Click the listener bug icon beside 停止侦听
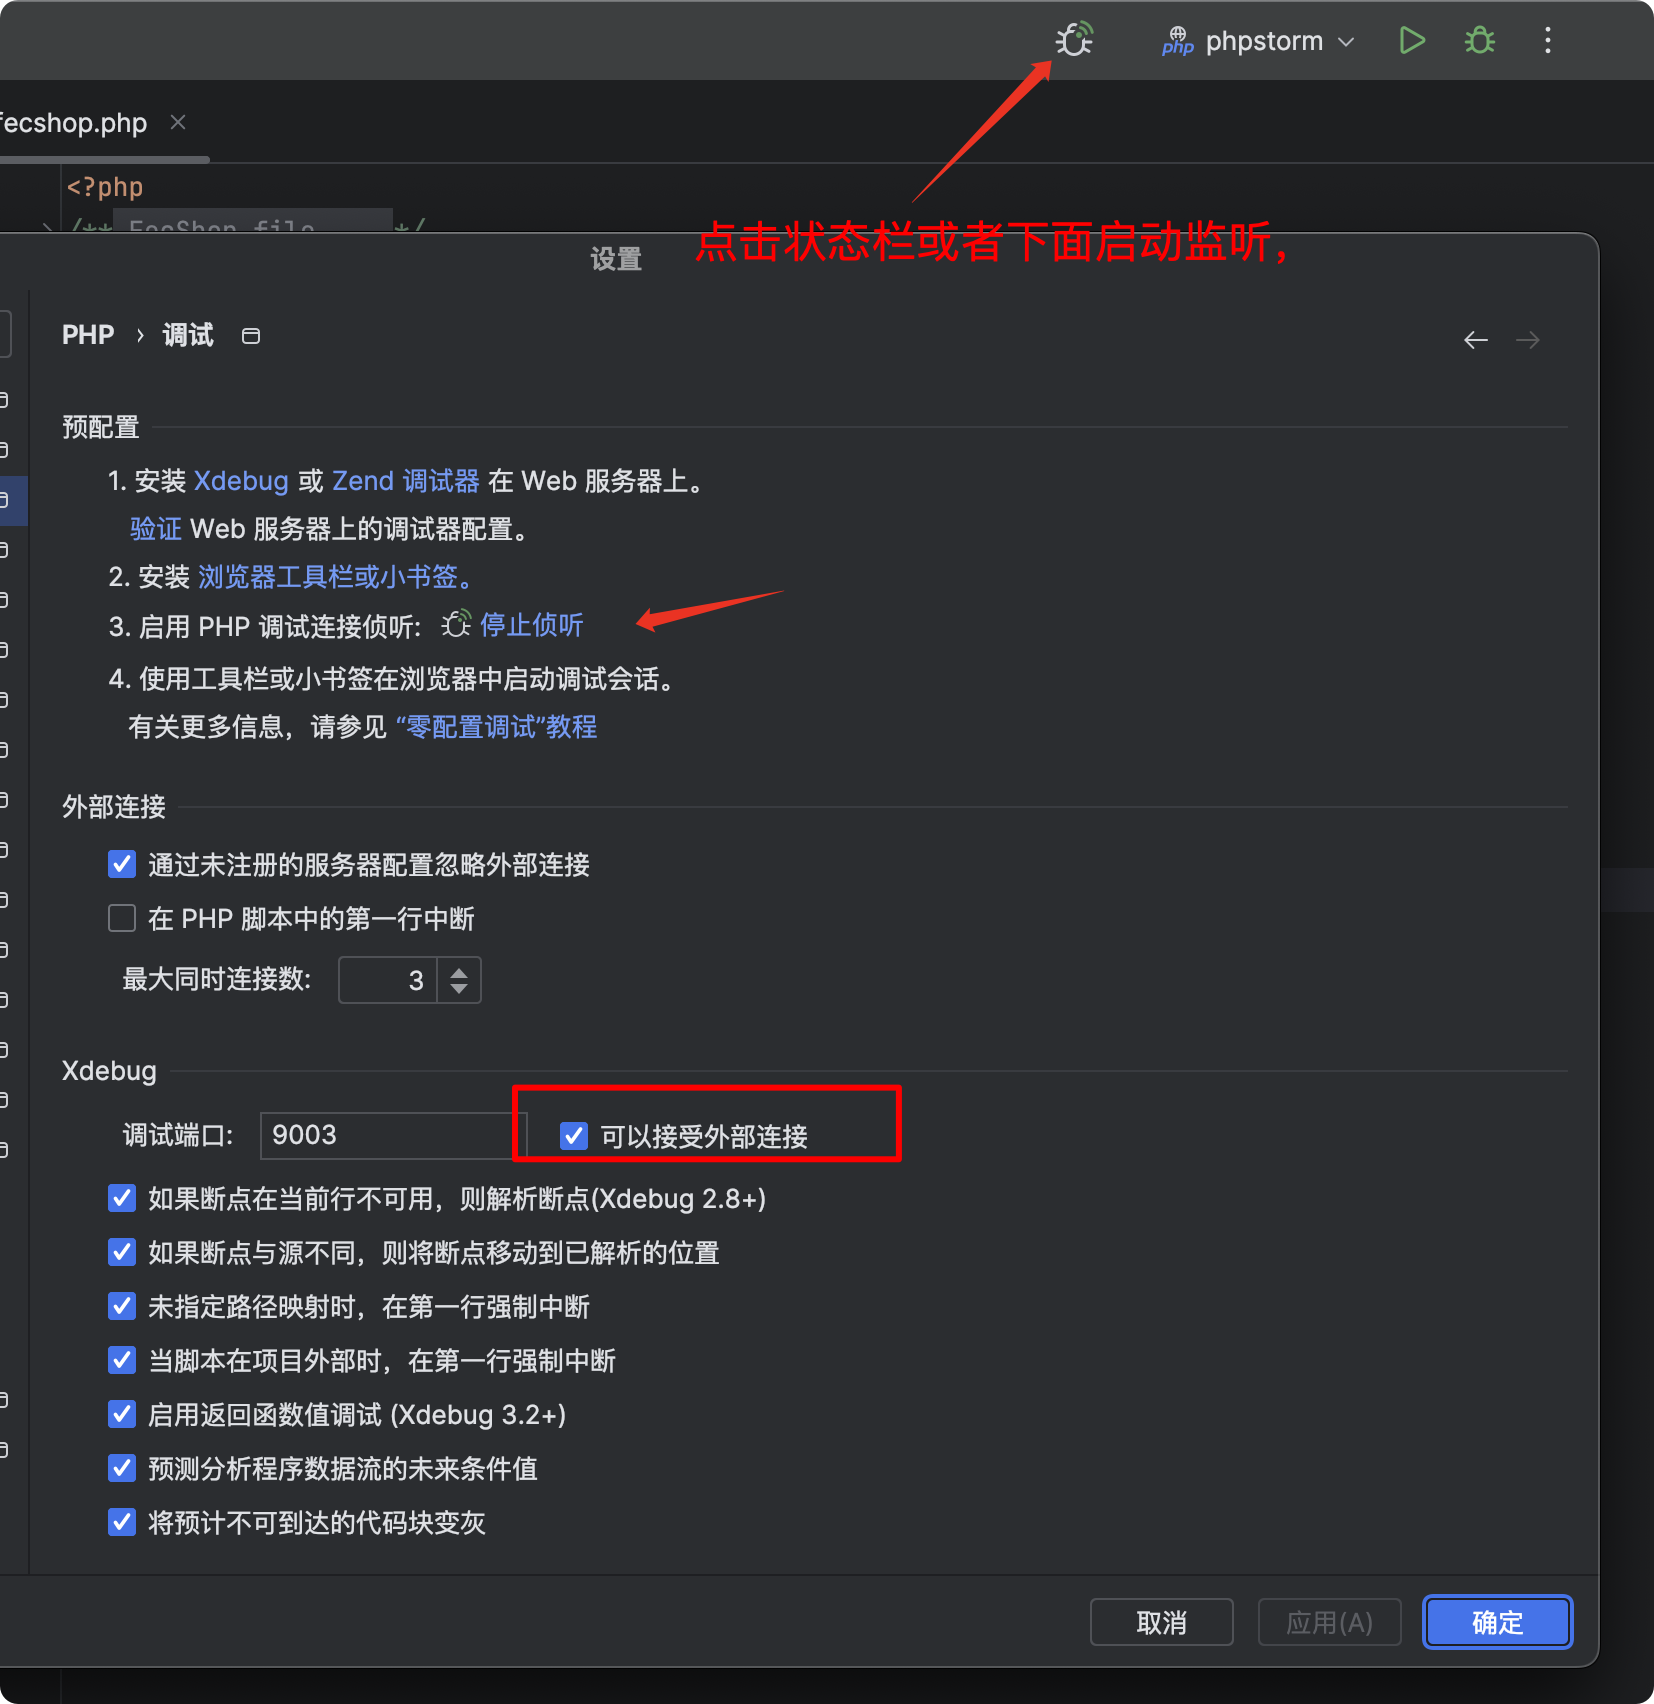This screenshot has height=1704, width=1654. [x=456, y=625]
